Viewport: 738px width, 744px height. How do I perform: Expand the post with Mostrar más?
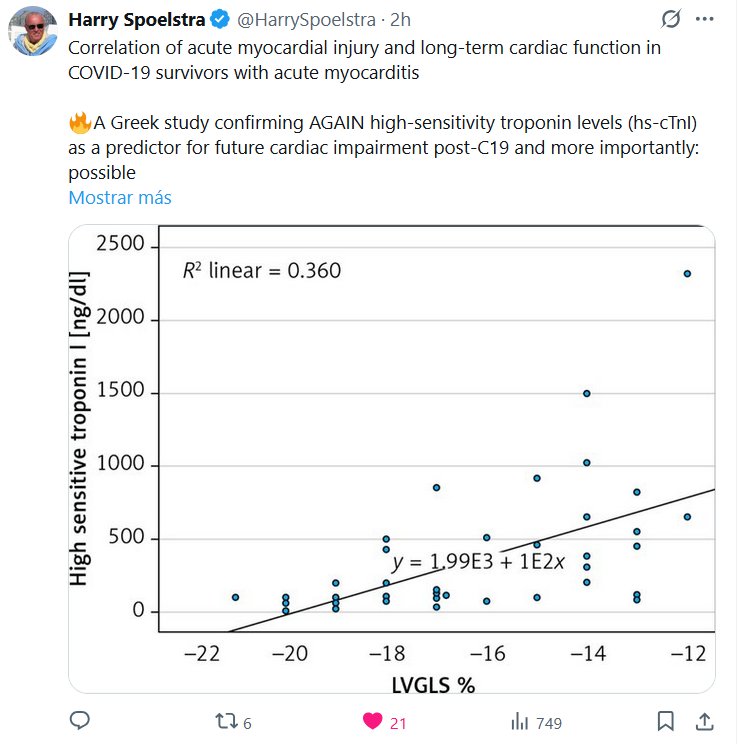(x=120, y=197)
